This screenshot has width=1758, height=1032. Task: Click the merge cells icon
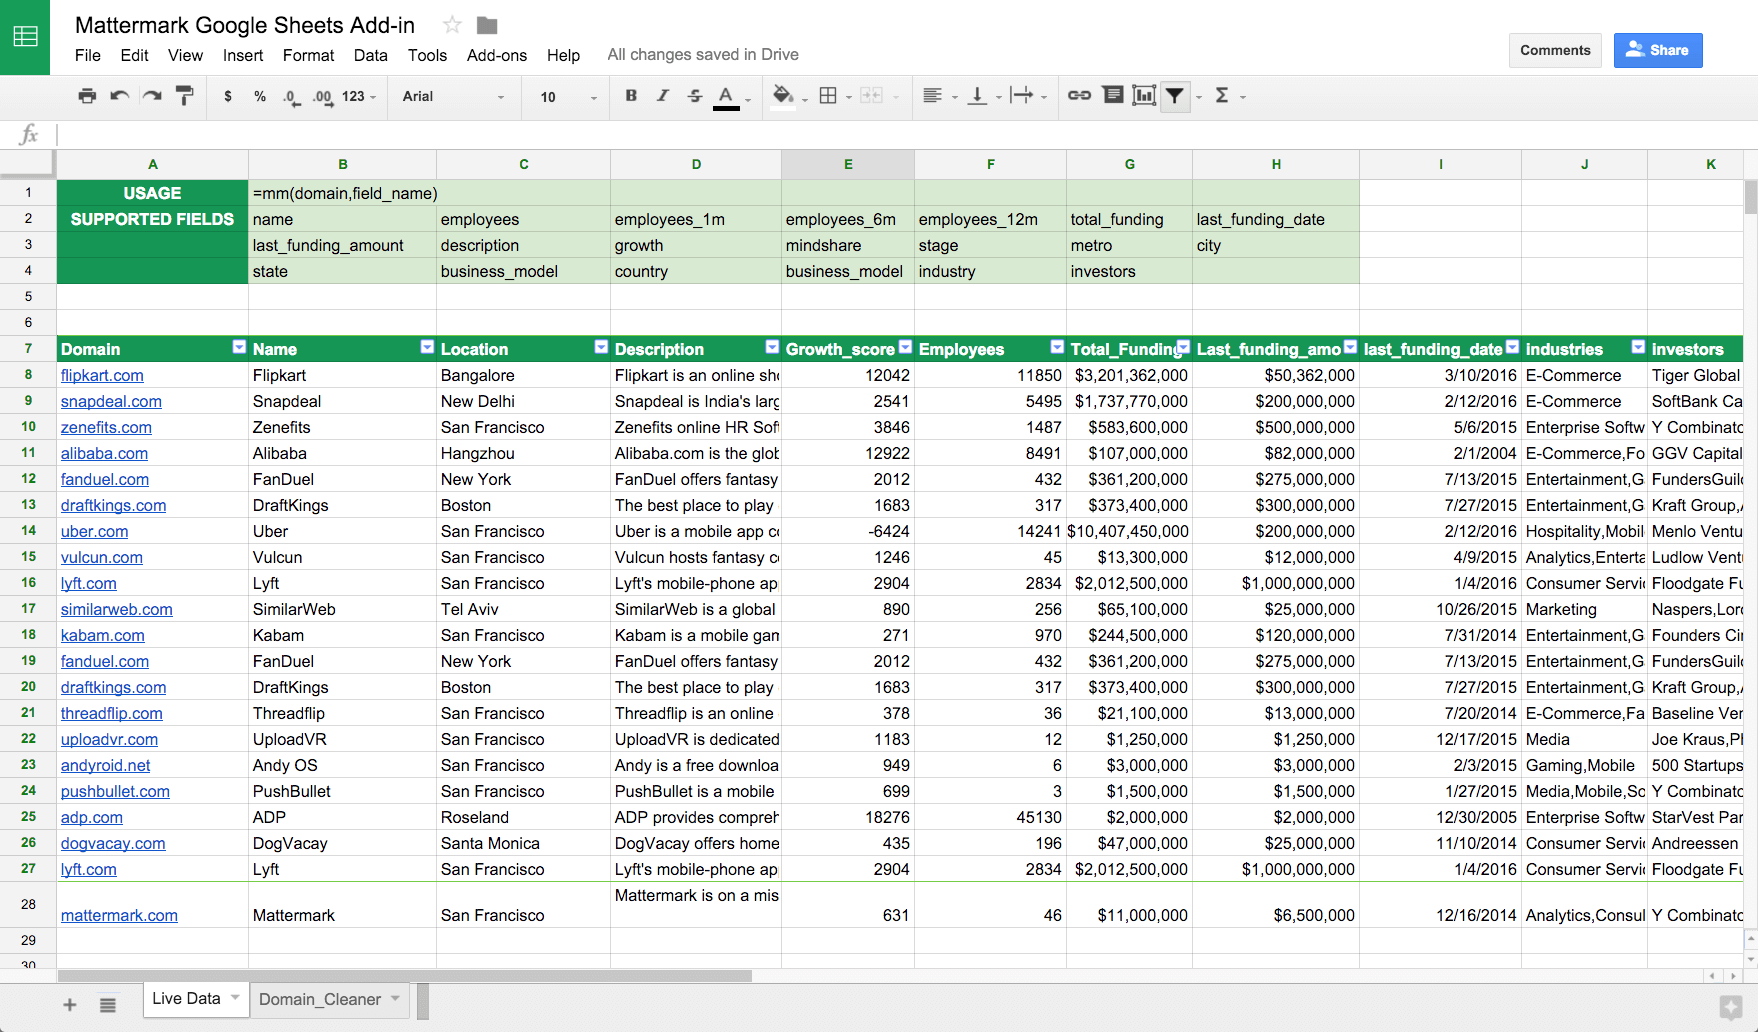coord(872,96)
